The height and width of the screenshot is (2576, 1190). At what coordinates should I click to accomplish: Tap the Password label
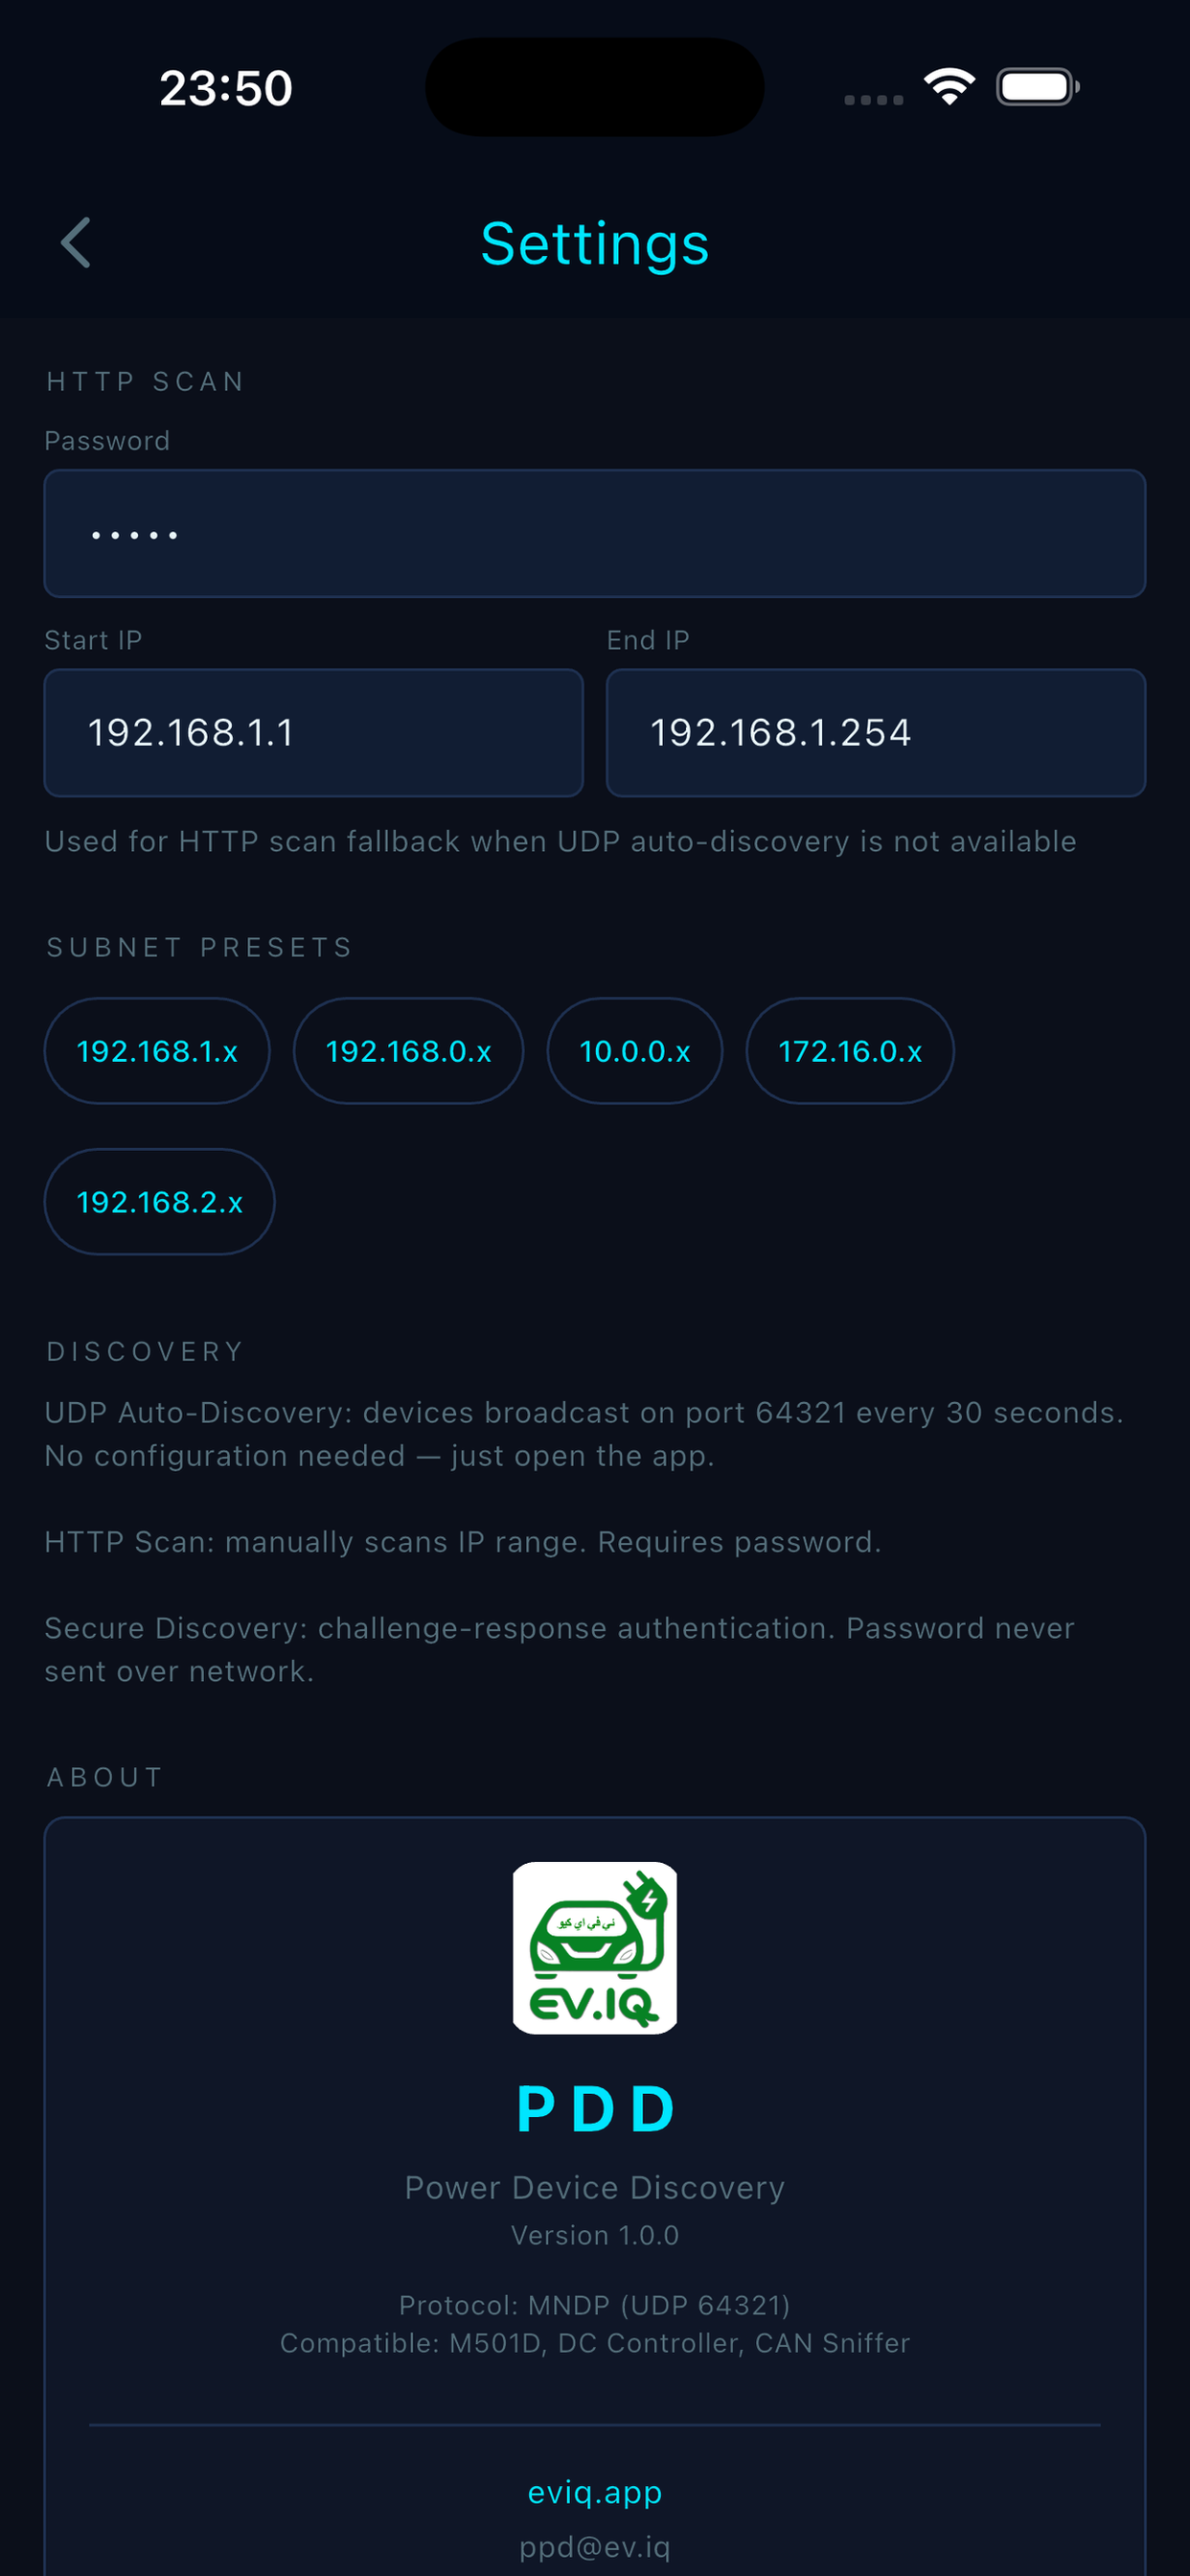click(x=107, y=441)
